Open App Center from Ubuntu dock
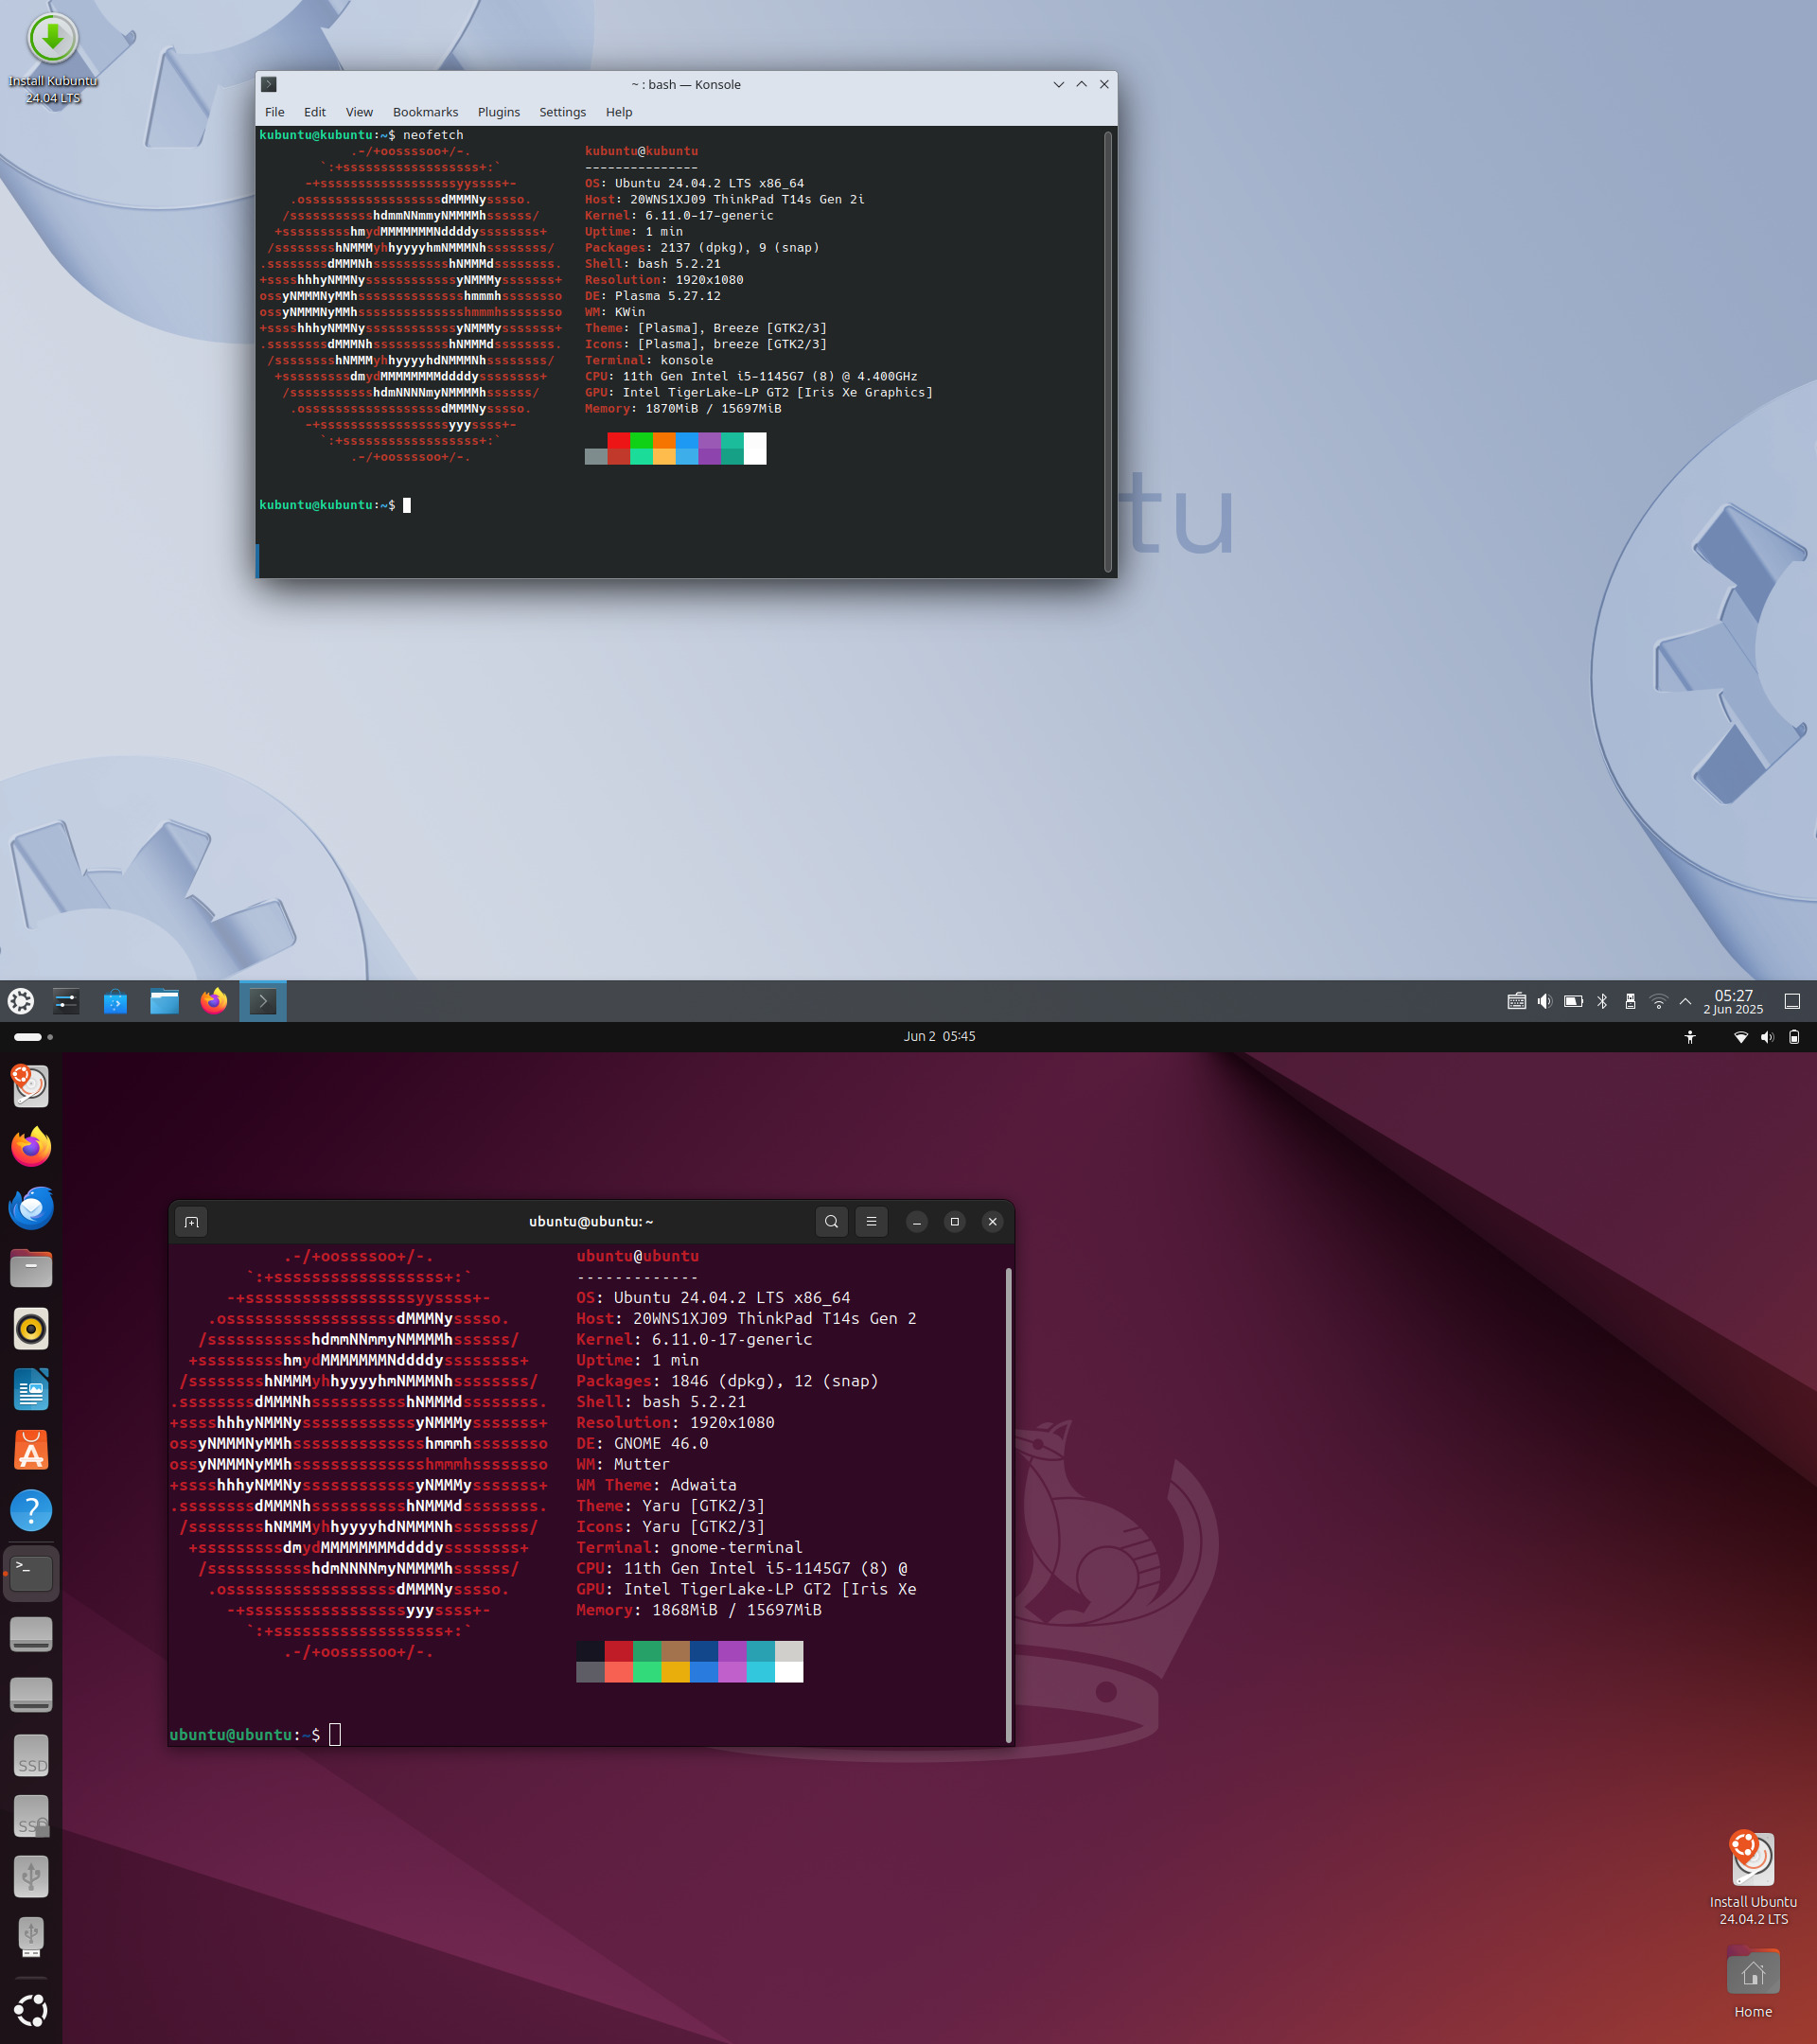This screenshot has height=2044, width=1817. pos(31,1451)
